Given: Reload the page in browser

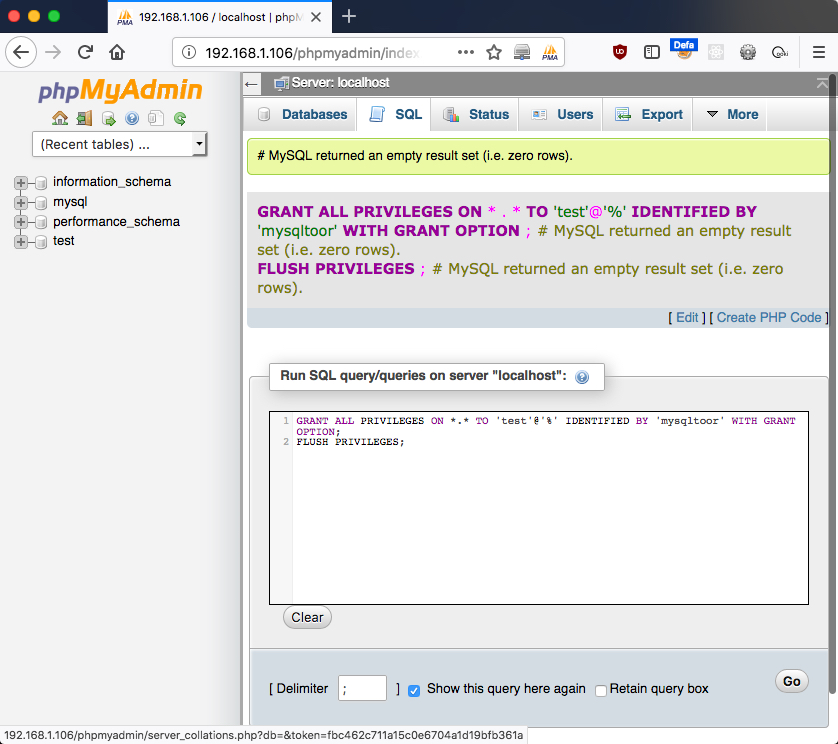Looking at the screenshot, I should point(86,52).
